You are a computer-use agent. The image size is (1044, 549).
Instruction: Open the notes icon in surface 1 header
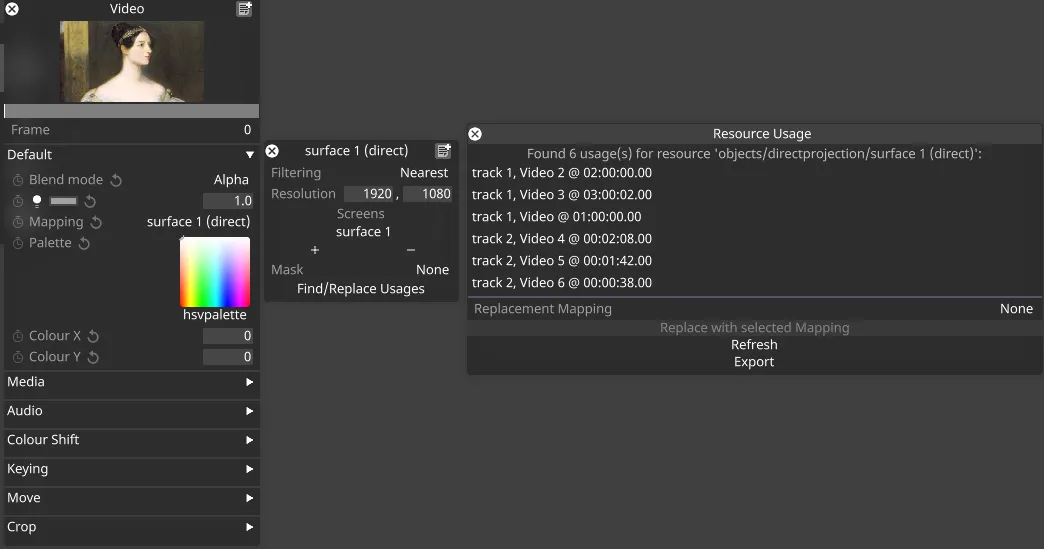[x=443, y=151]
